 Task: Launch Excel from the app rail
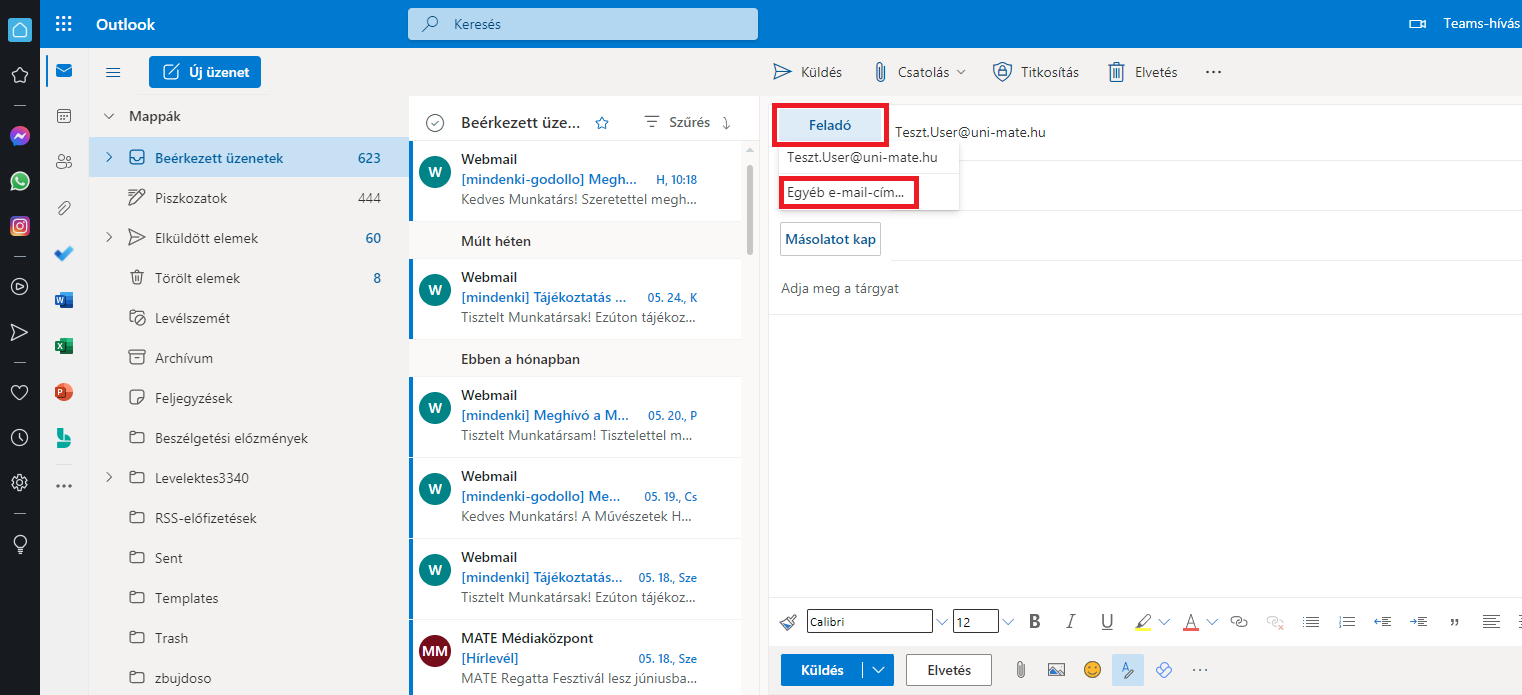[x=64, y=346]
